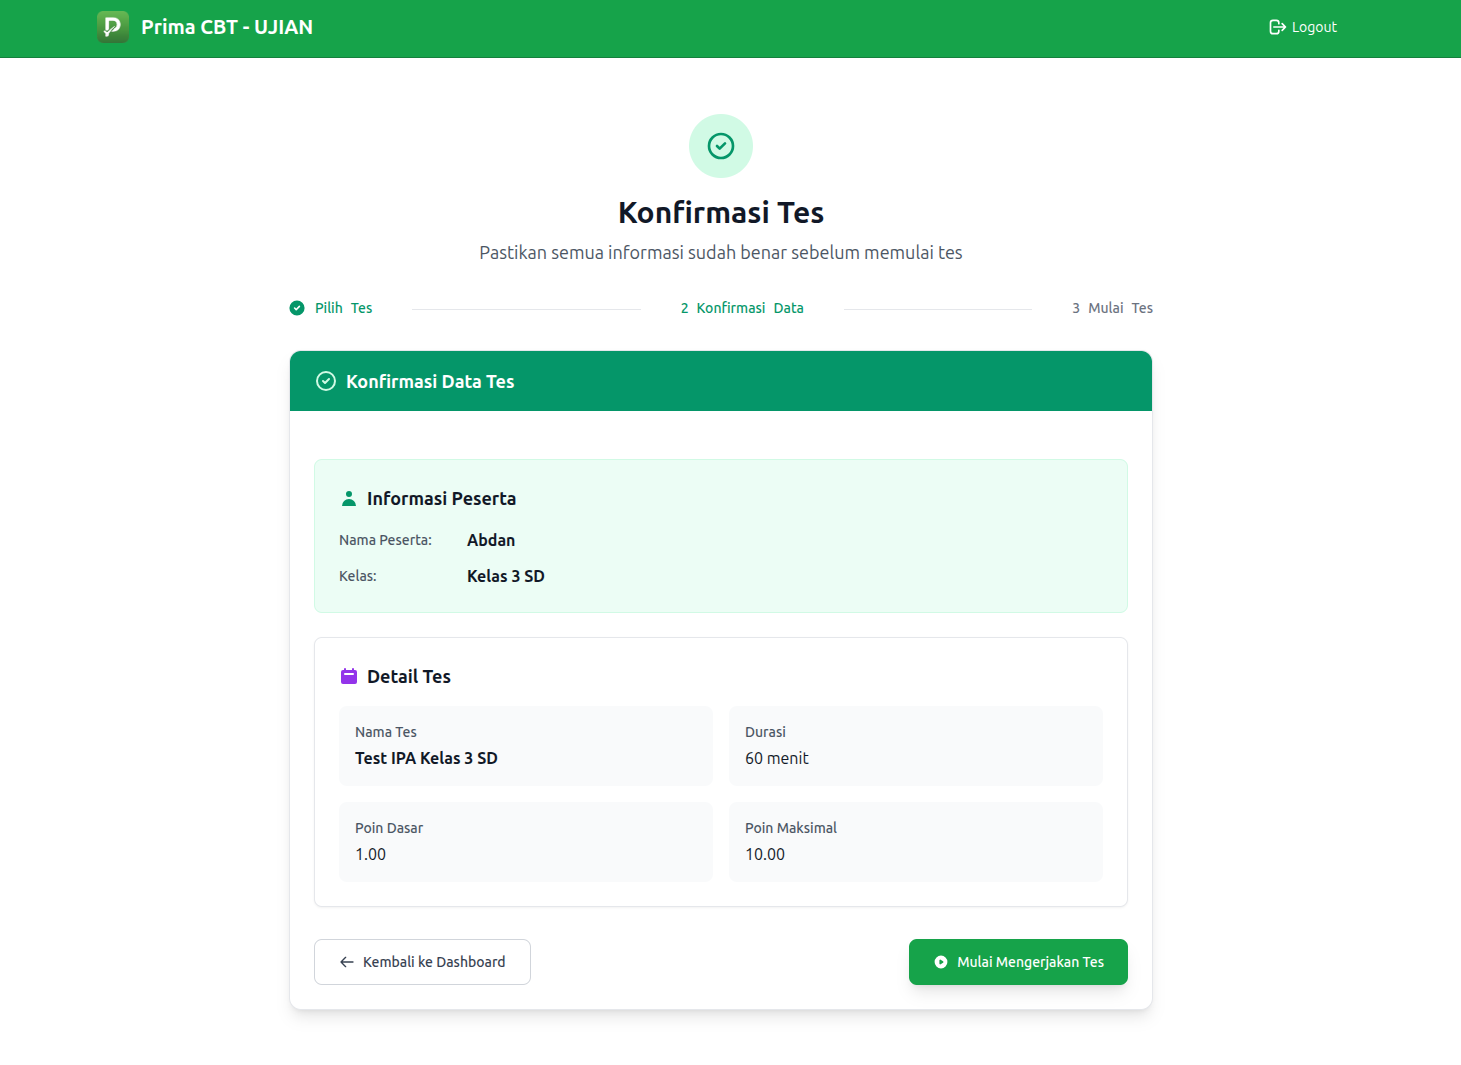Click the progress line between Pilih Tes and Konfirmasi Data
Screen dimensions: 1461x1065
point(525,308)
